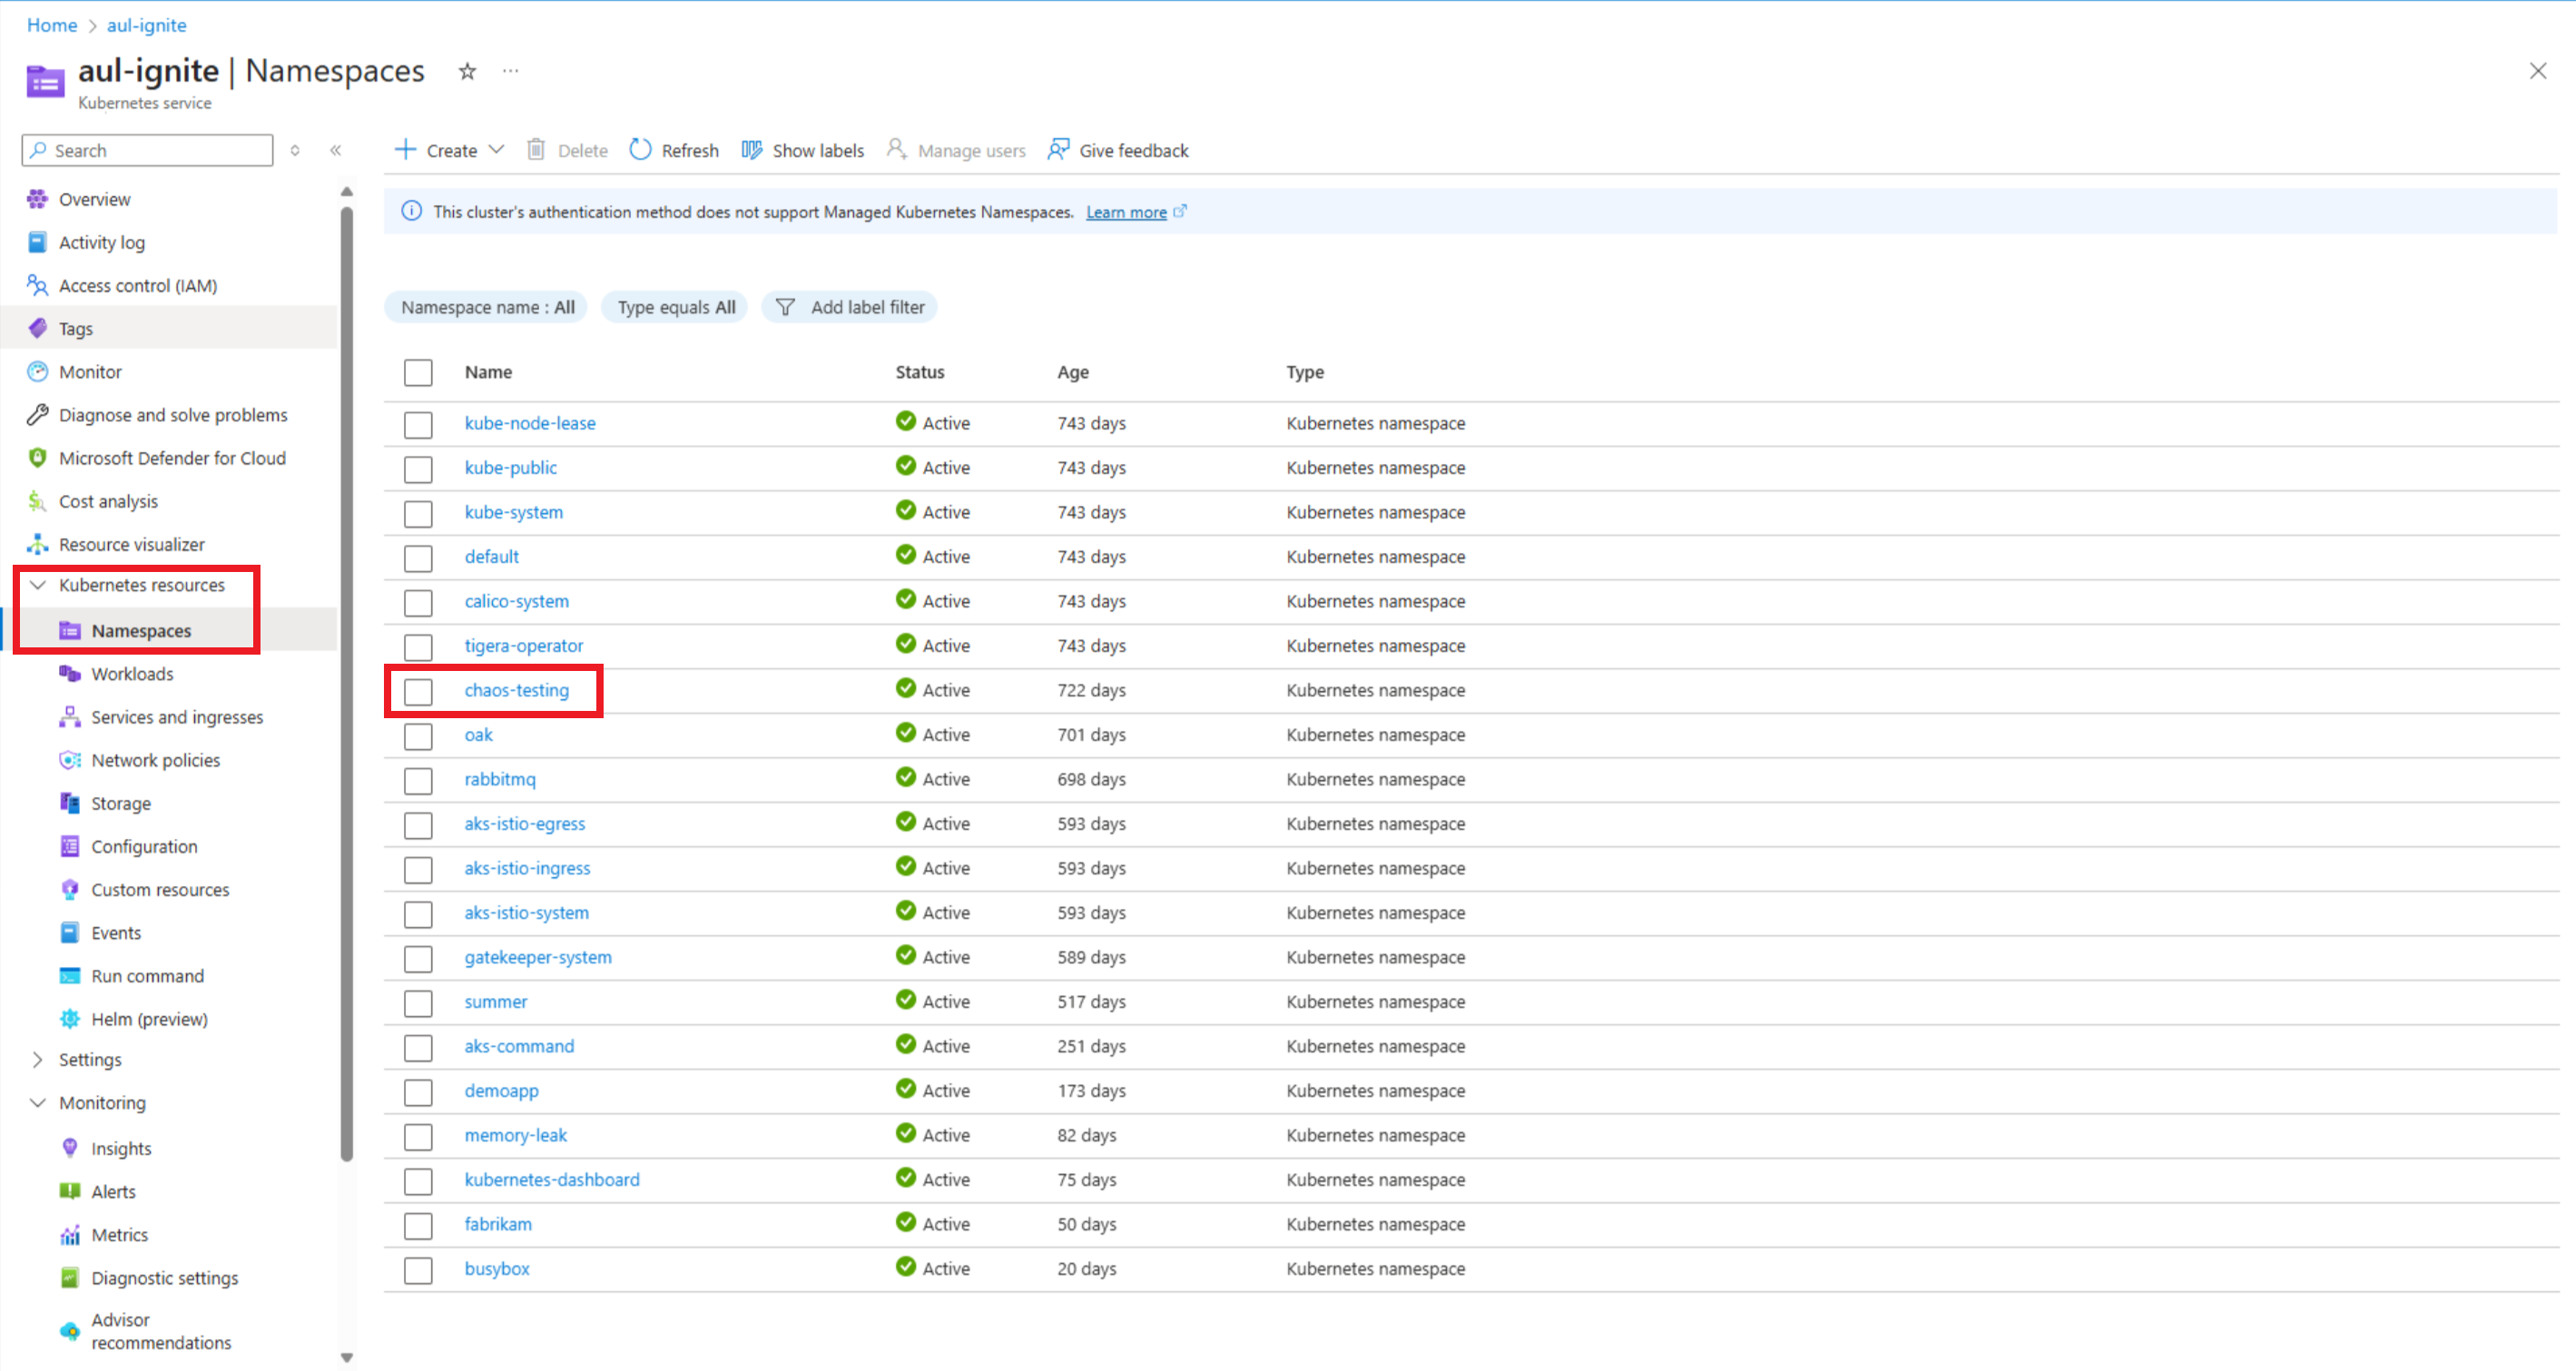Click the Refresh icon in the toolbar
Screen dimensions: 2576x1371
(x=640, y=150)
